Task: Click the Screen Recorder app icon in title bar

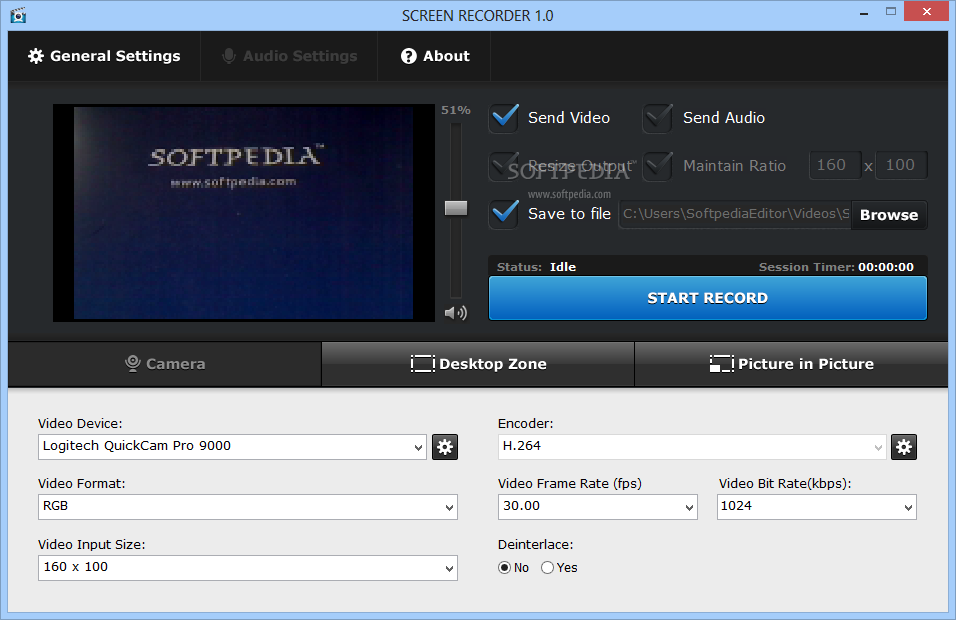Action: pos(18,15)
